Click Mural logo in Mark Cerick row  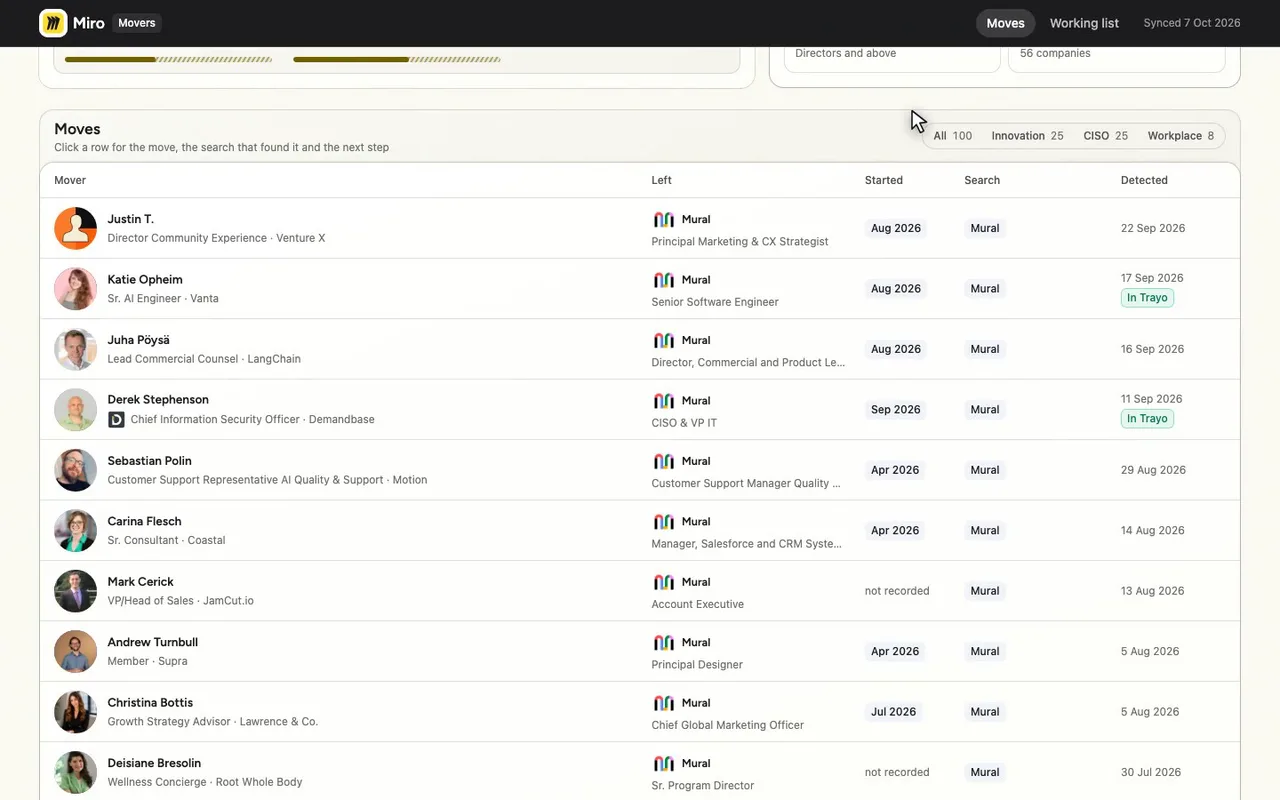coord(664,582)
